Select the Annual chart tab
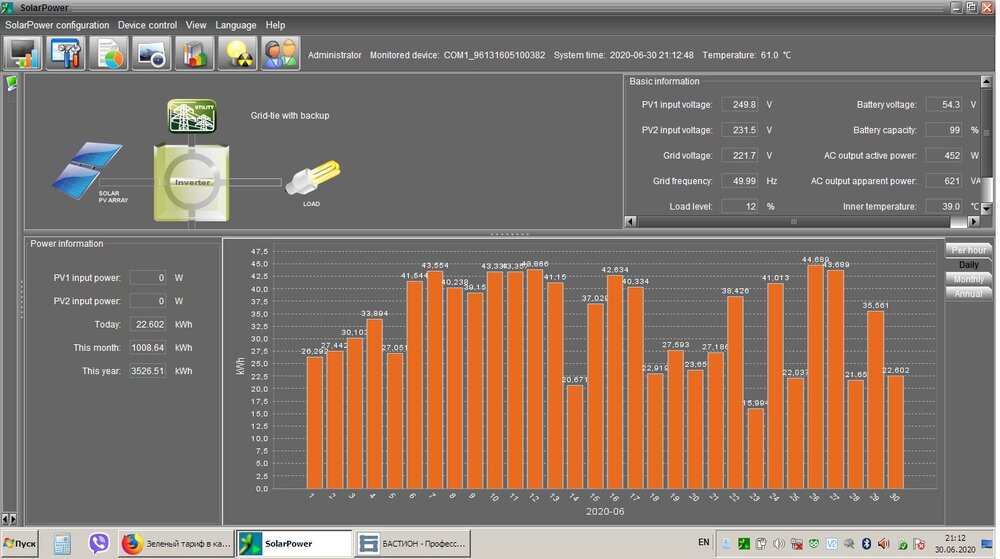Screen dimensions: 1000x559 coord(968,294)
